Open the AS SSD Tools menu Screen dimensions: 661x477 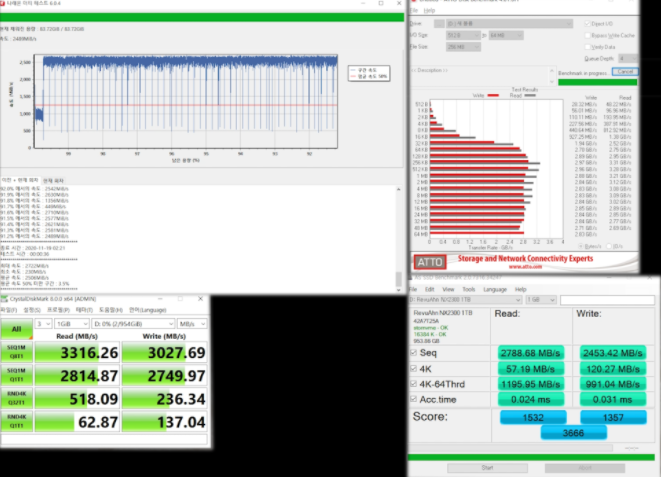[468, 289]
